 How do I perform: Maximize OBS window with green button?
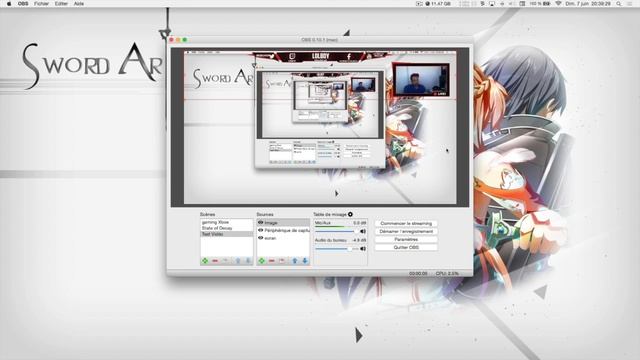coord(184,40)
